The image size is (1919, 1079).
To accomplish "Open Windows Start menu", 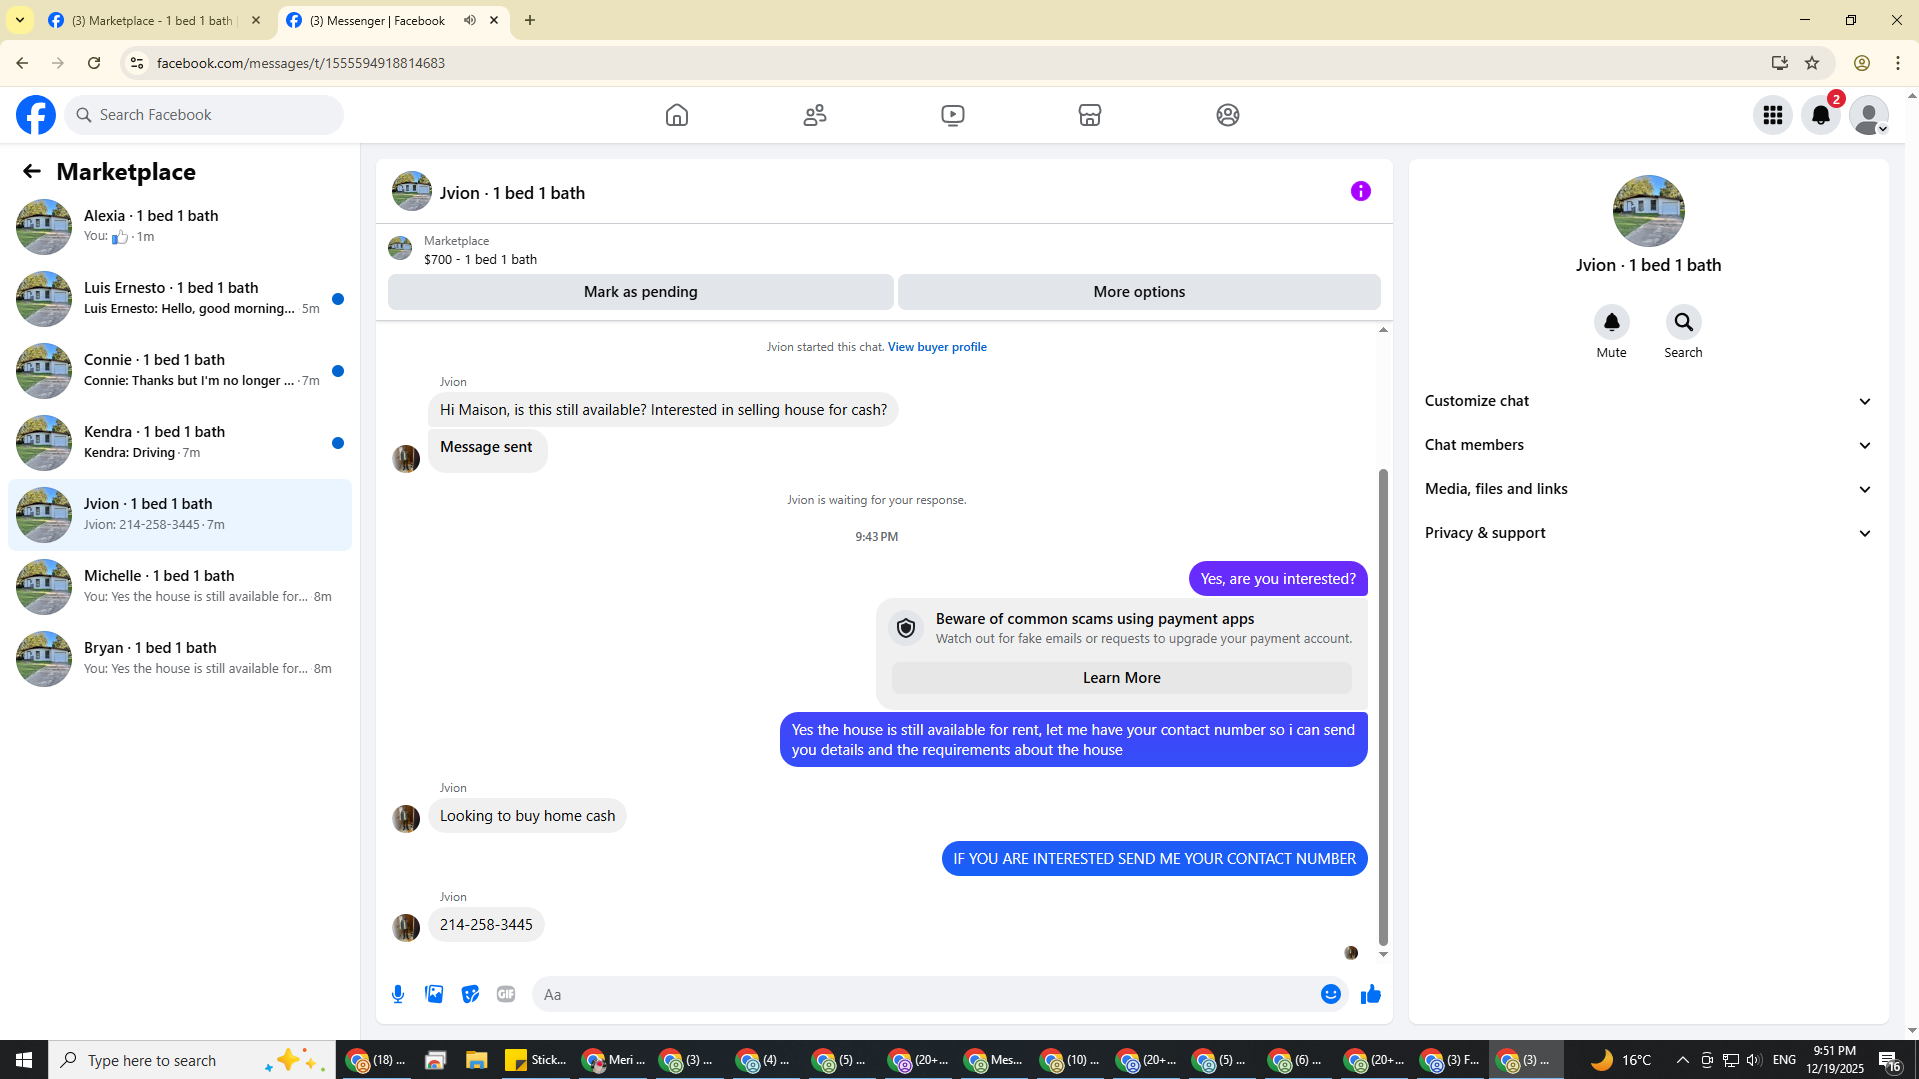I will [24, 1060].
